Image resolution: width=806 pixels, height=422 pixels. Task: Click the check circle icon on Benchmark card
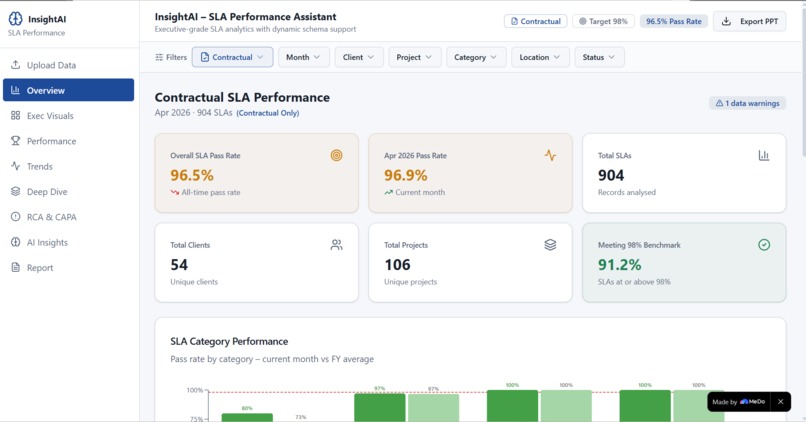pos(764,245)
